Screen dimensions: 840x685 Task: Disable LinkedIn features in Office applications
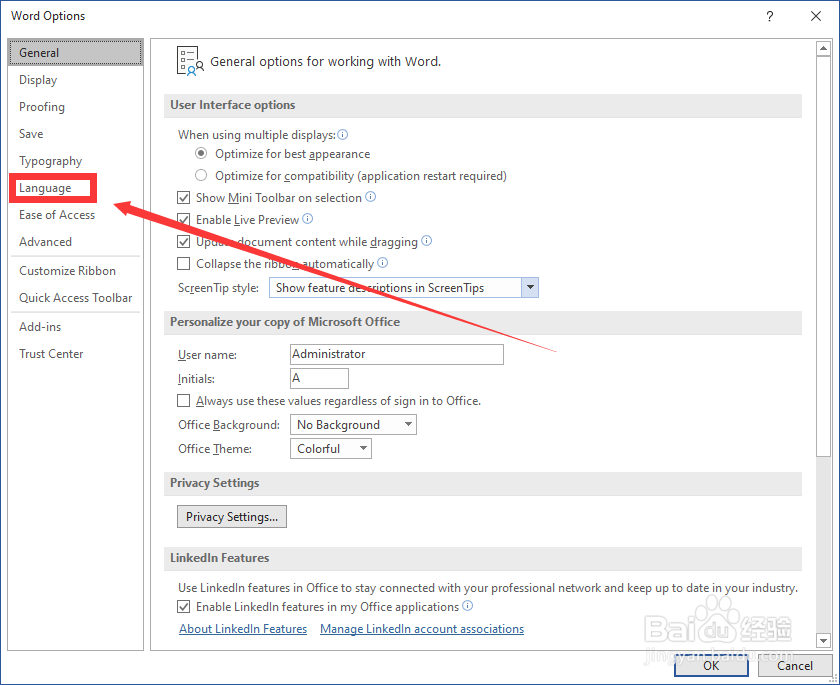click(184, 607)
